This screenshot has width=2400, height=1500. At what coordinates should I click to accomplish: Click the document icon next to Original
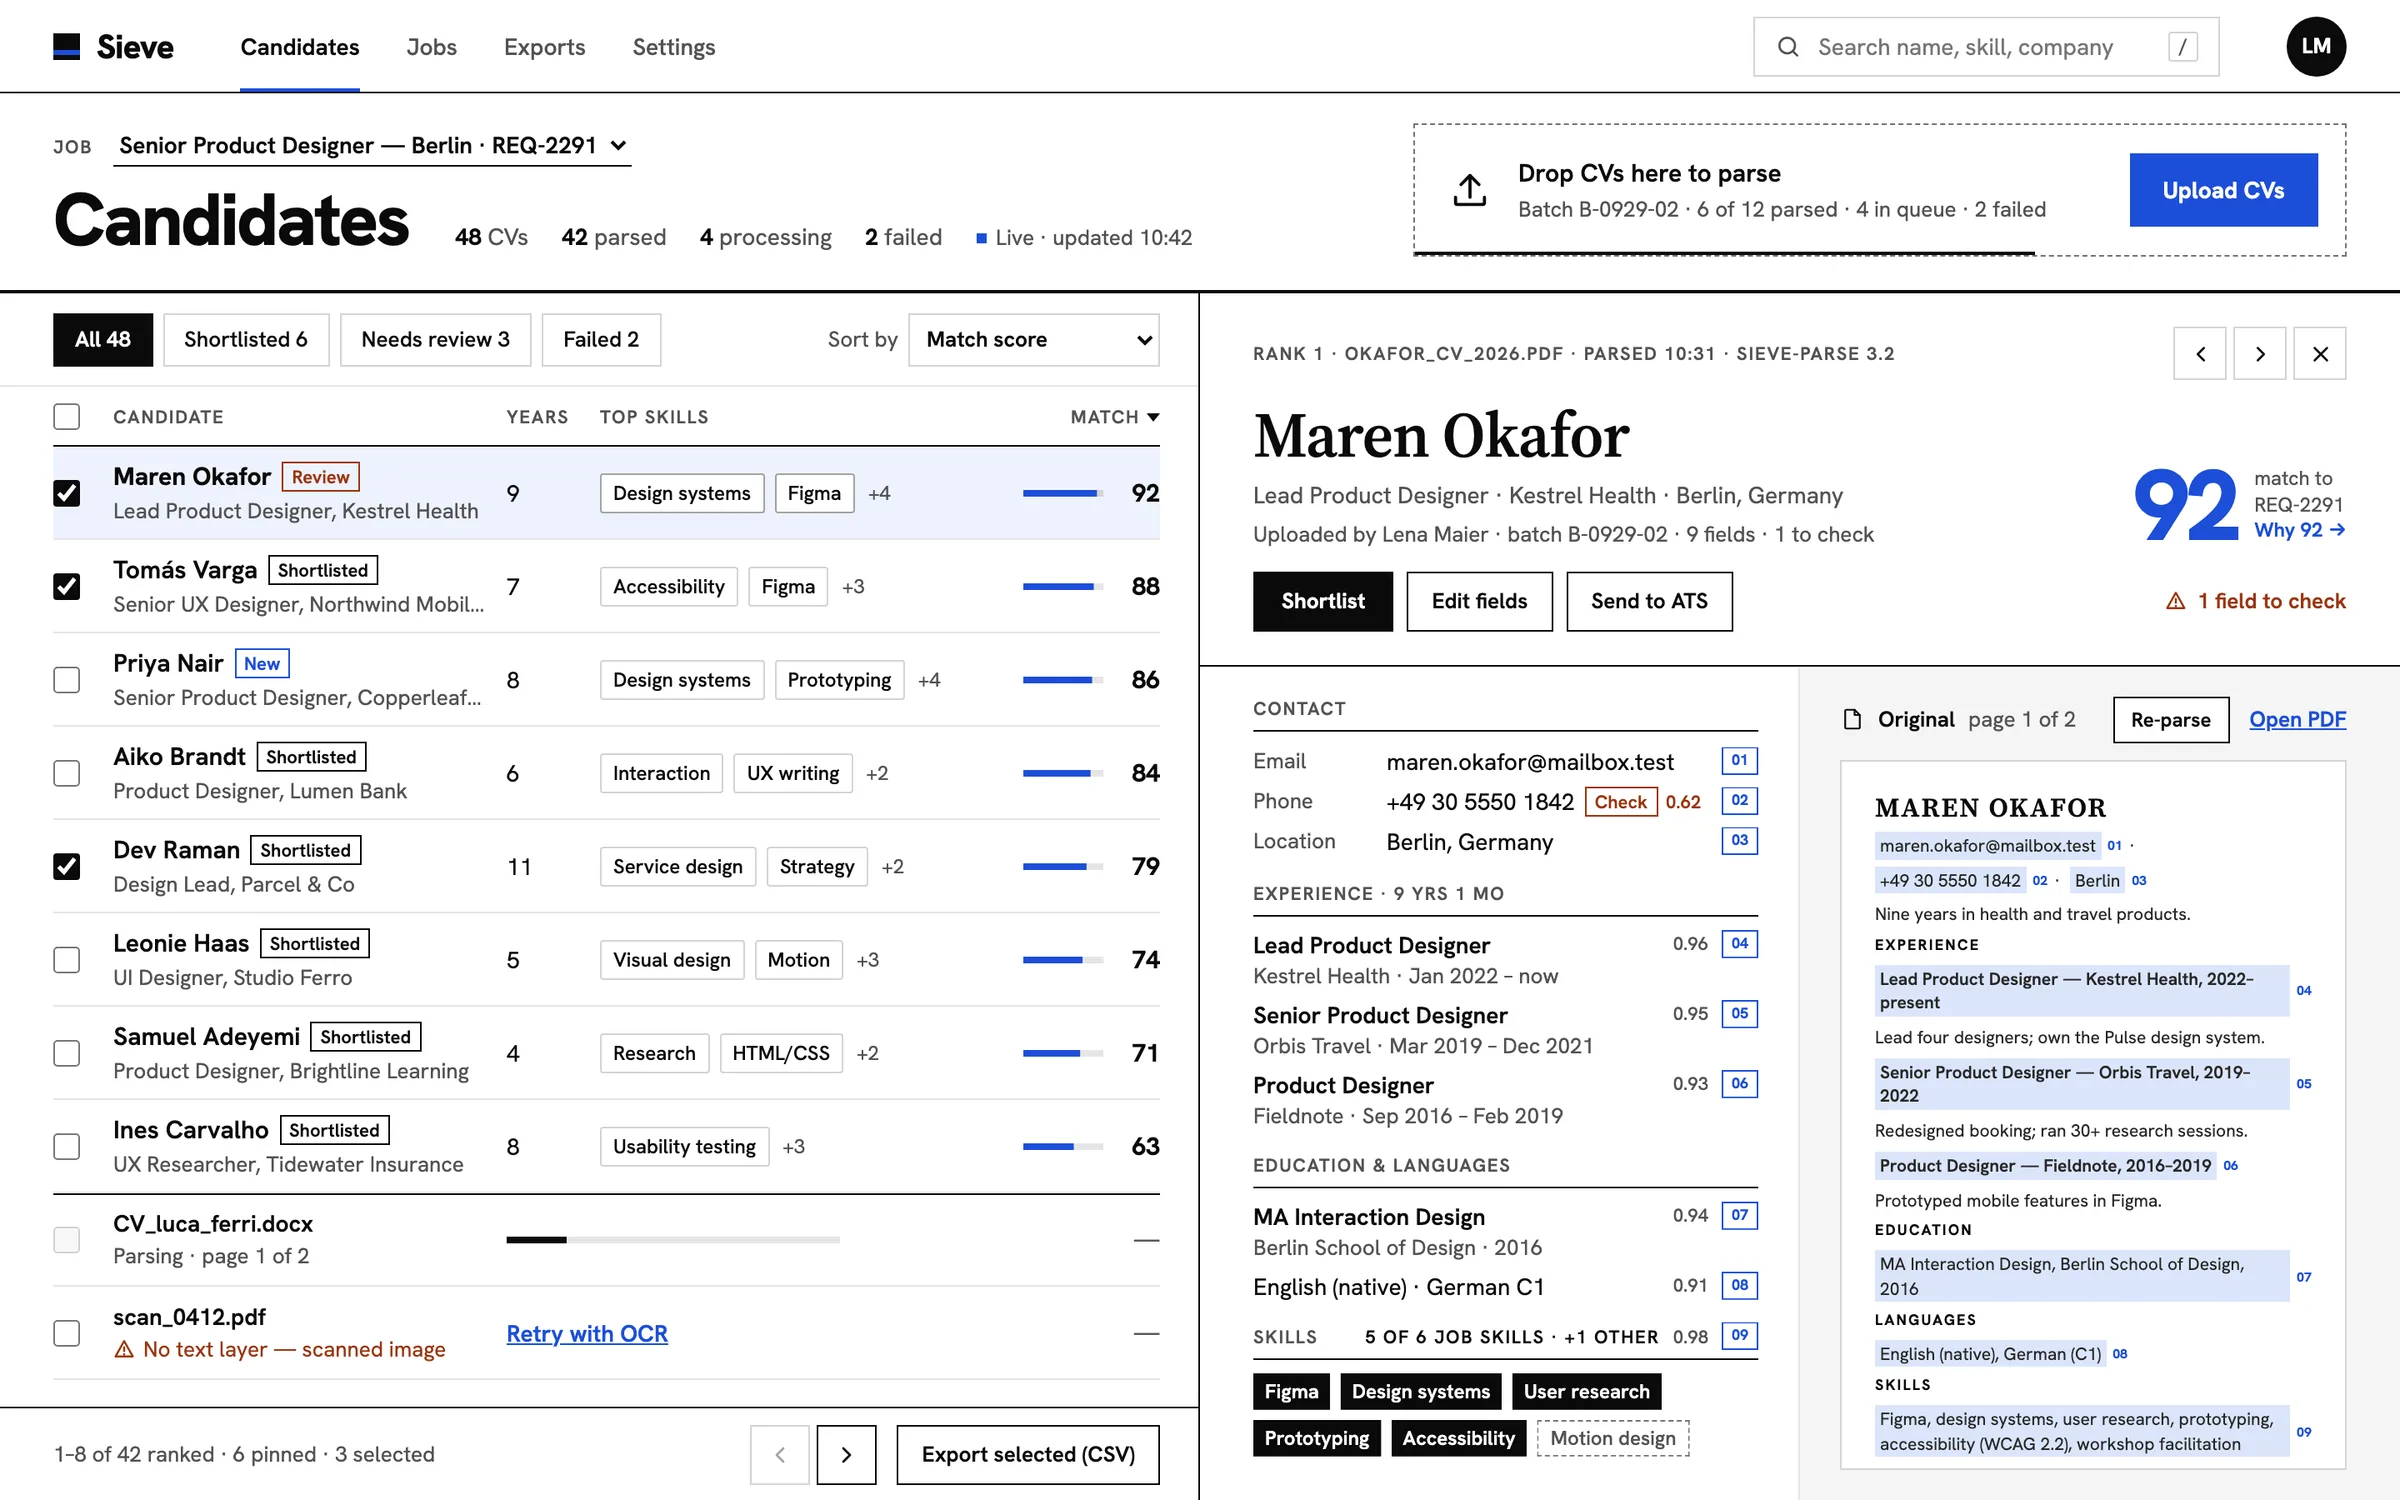1852,720
